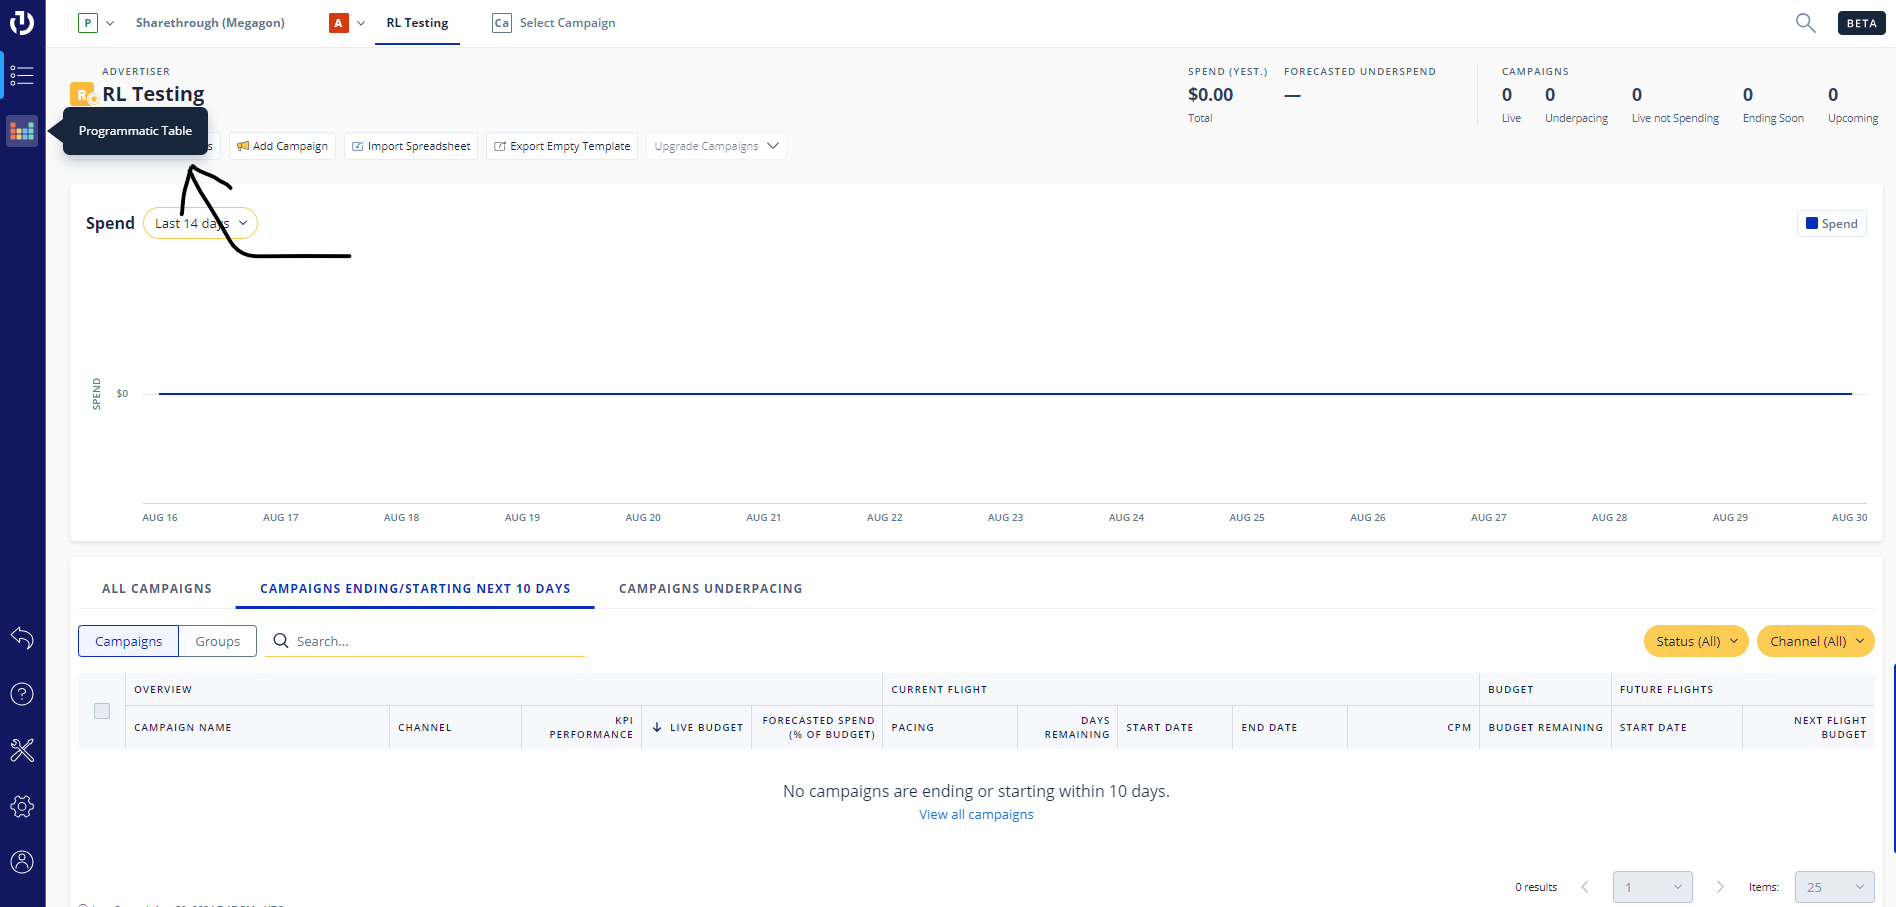
Task: Open the help question mark icon
Action: (x=22, y=694)
